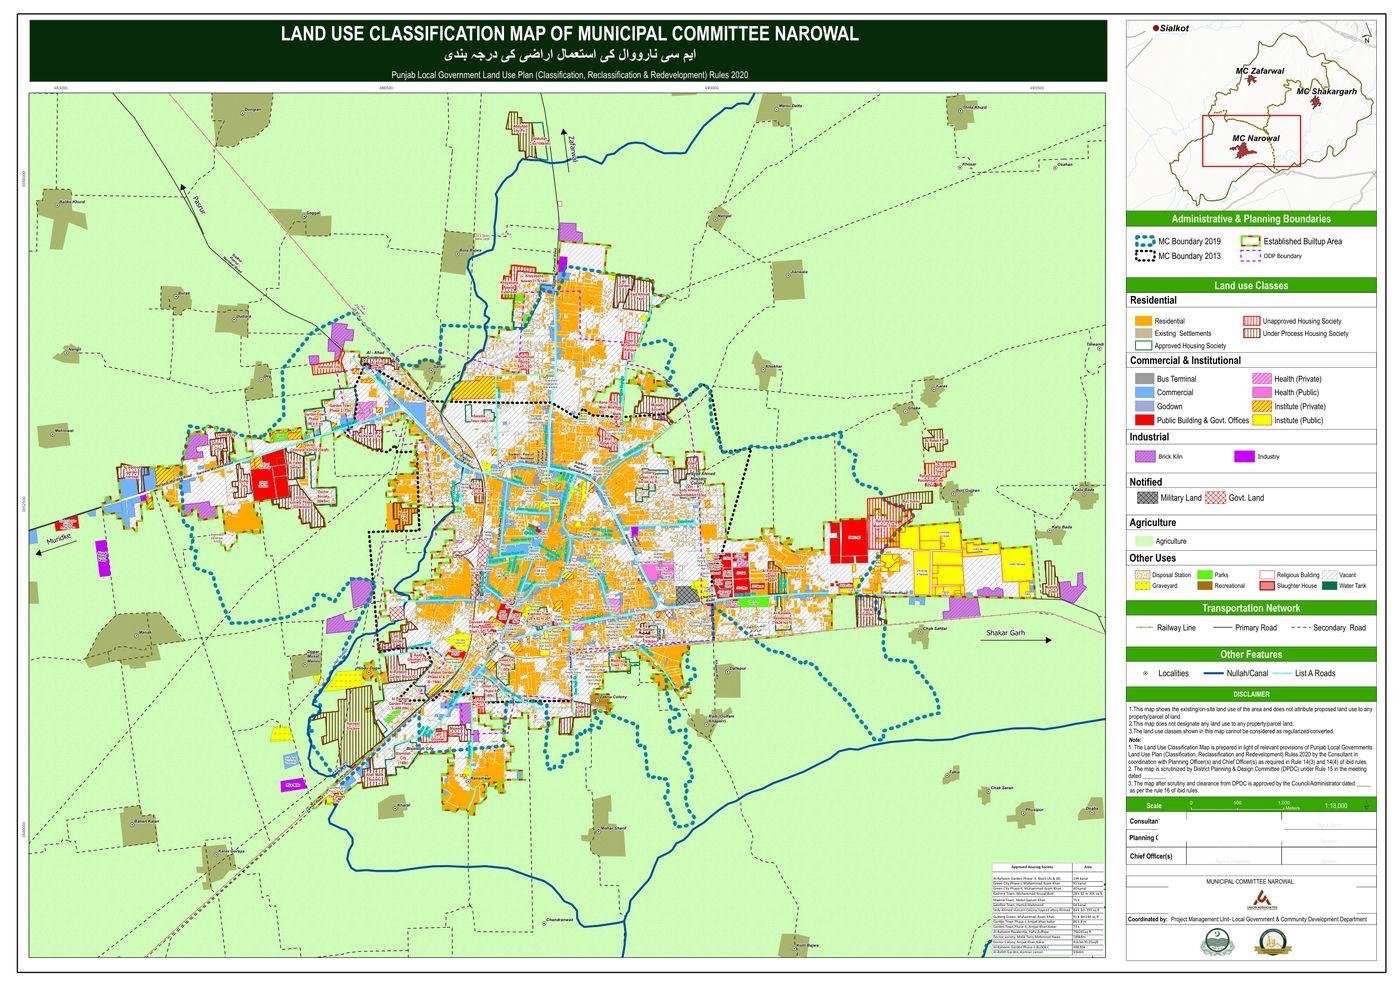This screenshot has height=989, width=1400.
Task: Select the brown Recreational swatch
Action: pos(1203,586)
